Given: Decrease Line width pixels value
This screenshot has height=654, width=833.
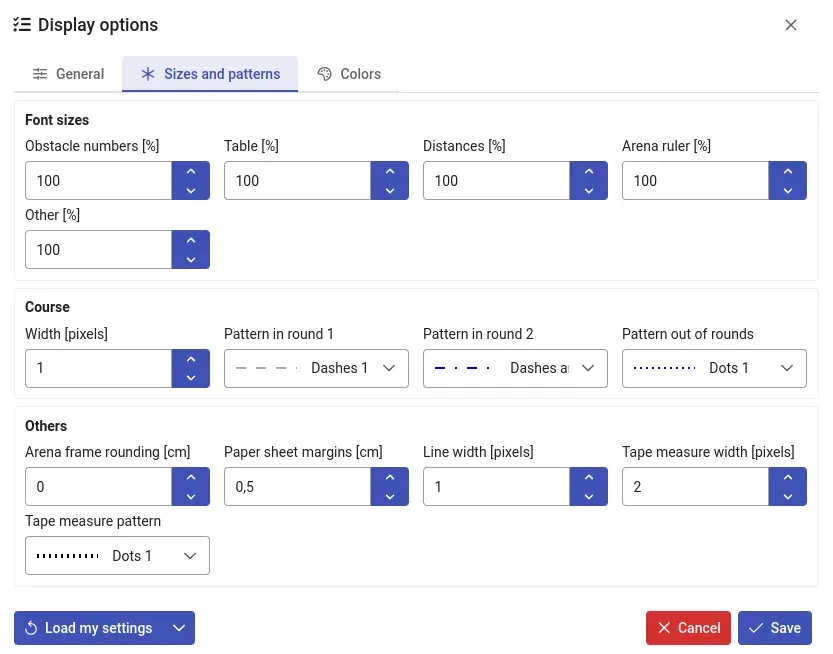Looking at the screenshot, I should (x=588, y=496).
